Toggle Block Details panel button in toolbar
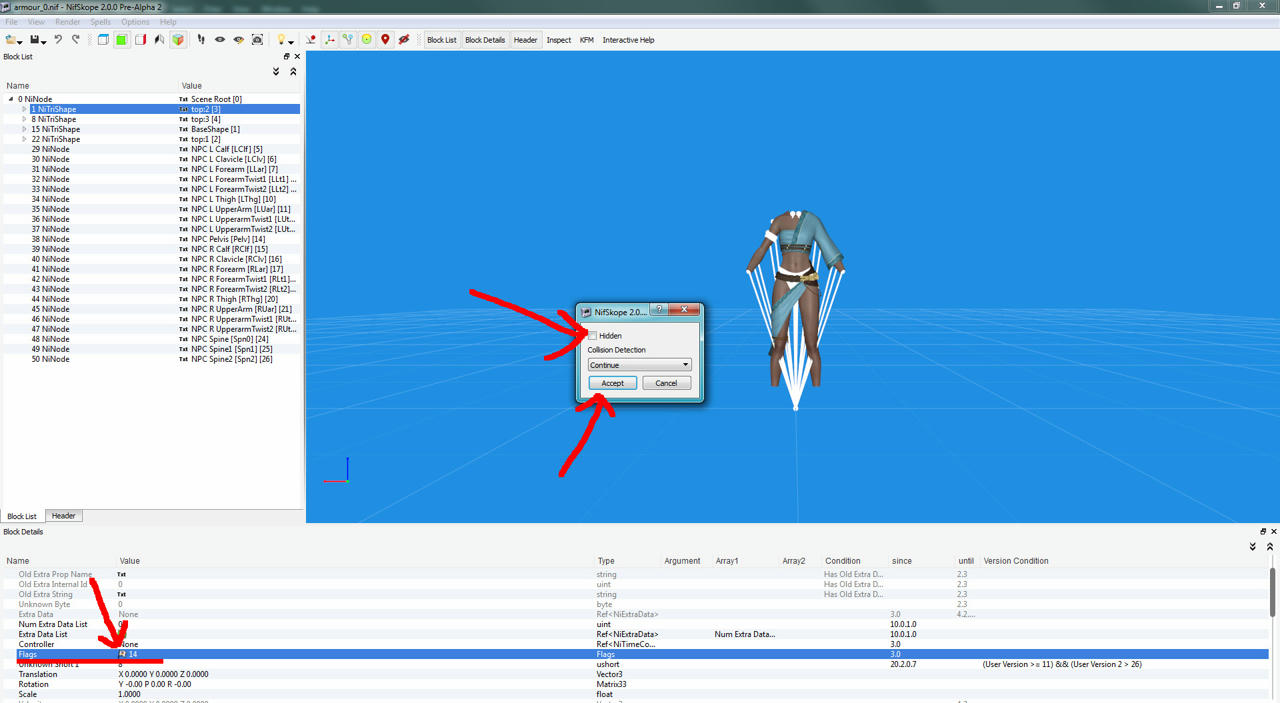 pyautogui.click(x=485, y=40)
